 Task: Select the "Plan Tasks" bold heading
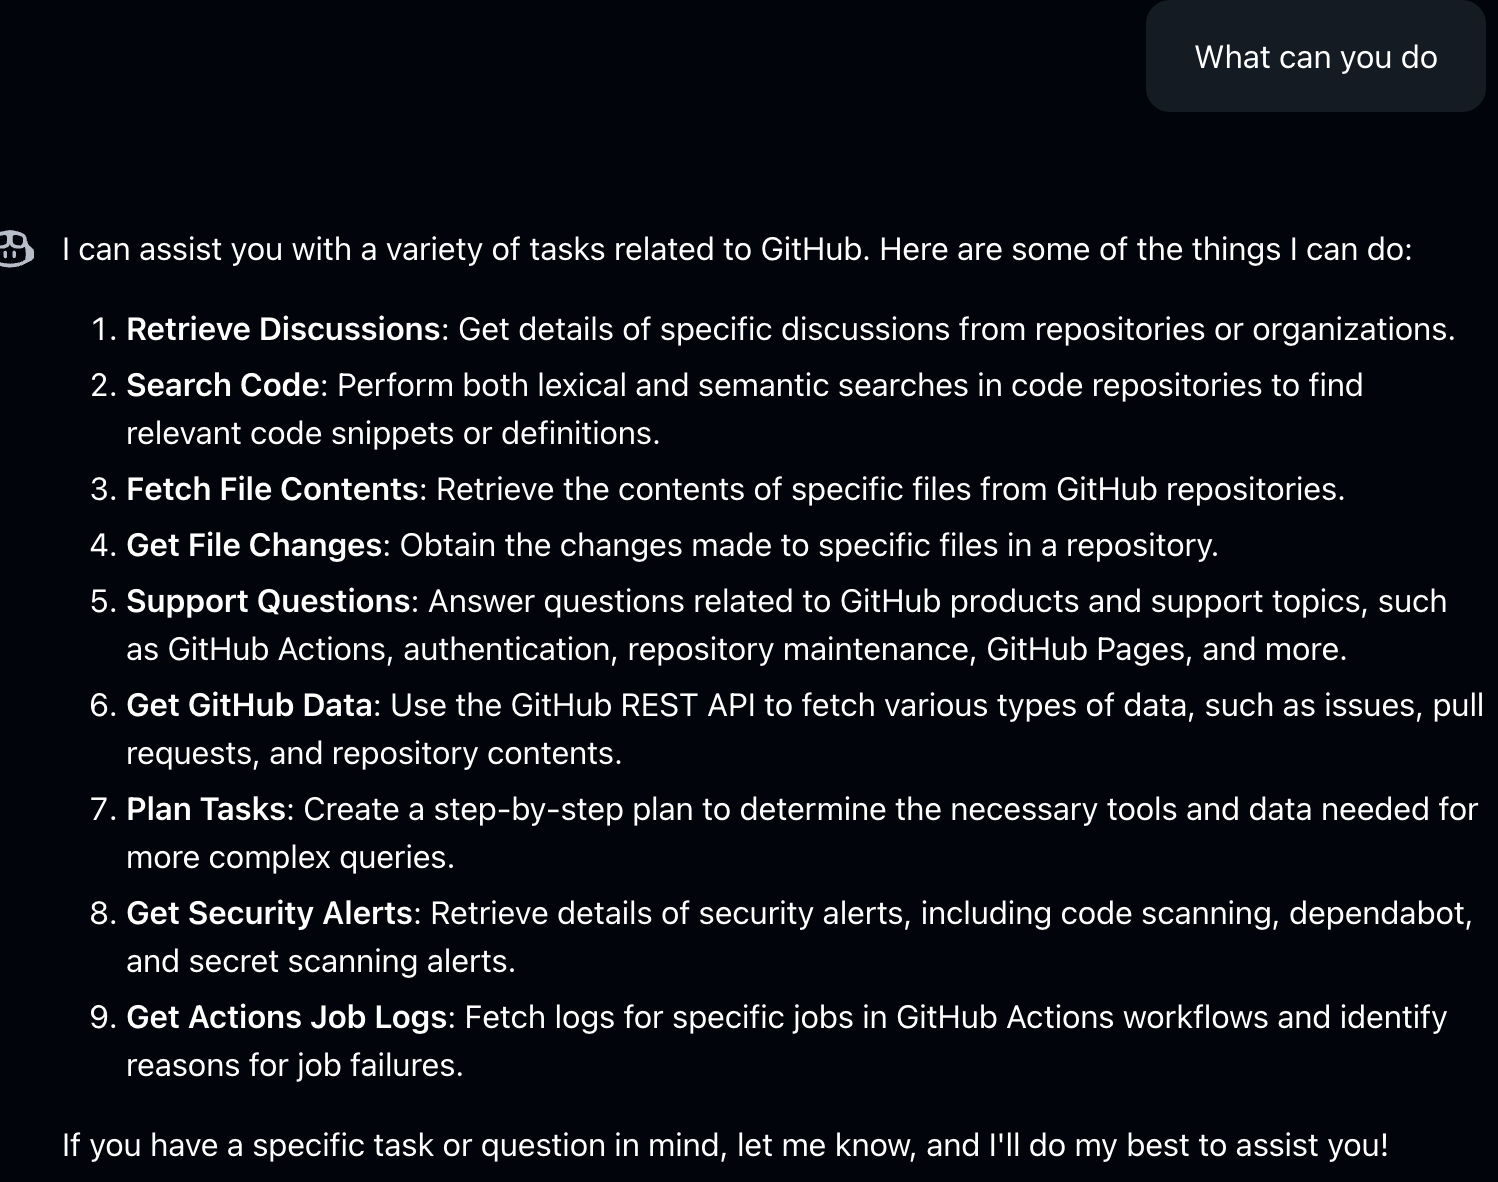pyautogui.click(x=206, y=809)
